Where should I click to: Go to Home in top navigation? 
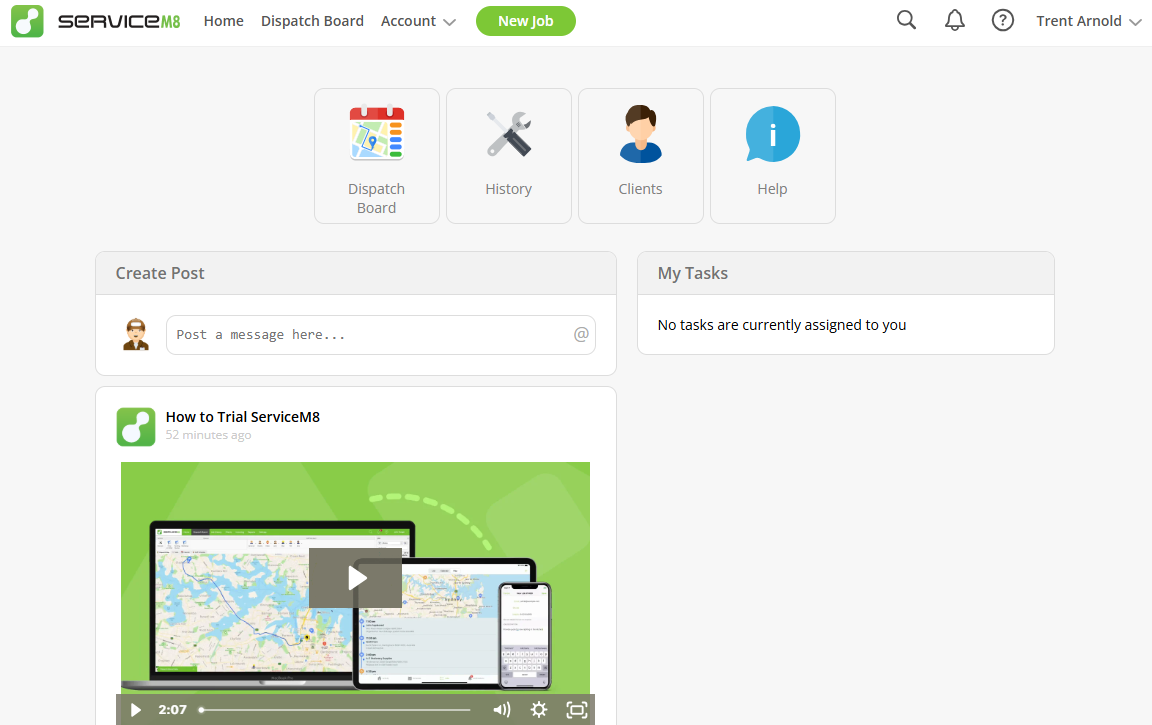click(223, 21)
